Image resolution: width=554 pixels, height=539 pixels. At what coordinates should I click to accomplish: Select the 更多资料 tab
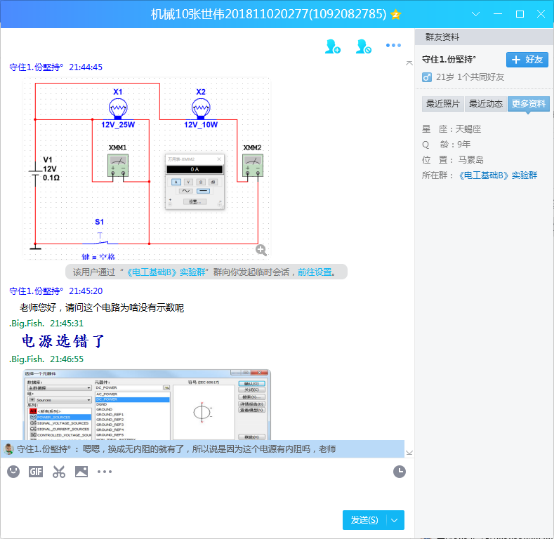pyautogui.click(x=529, y=104)
